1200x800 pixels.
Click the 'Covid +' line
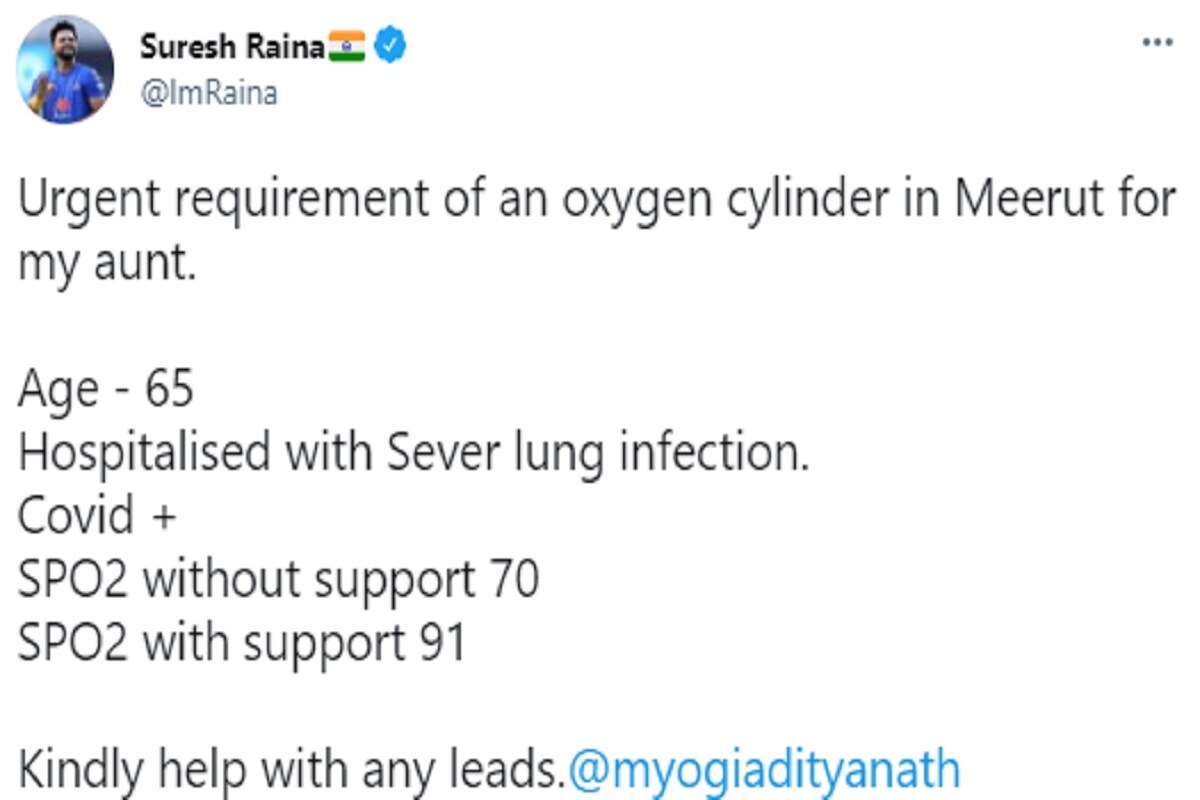tap(97, 516)
